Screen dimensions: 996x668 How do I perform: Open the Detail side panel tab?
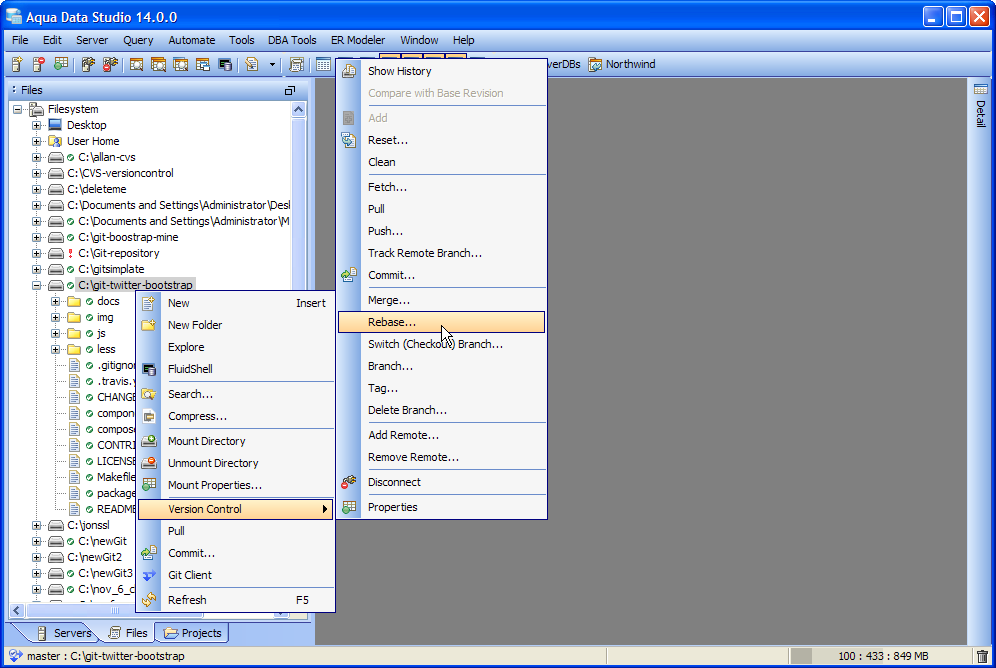click(x=981, y=105)
